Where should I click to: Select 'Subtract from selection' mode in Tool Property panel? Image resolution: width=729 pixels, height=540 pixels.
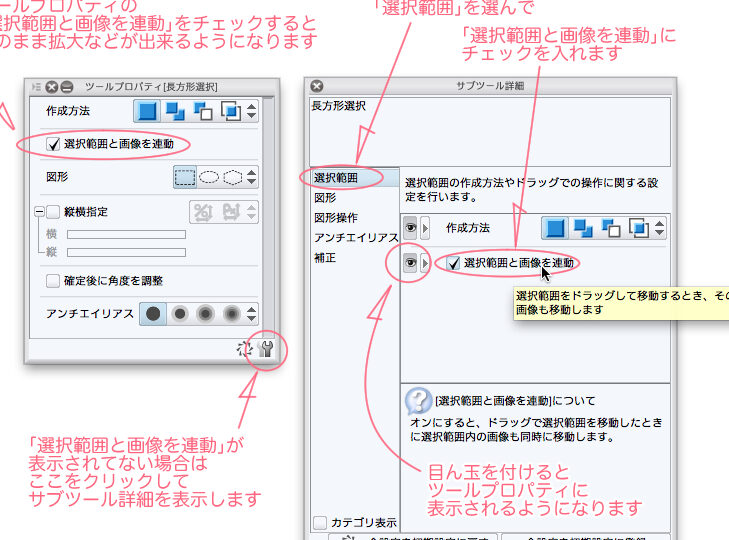point(203,111)
